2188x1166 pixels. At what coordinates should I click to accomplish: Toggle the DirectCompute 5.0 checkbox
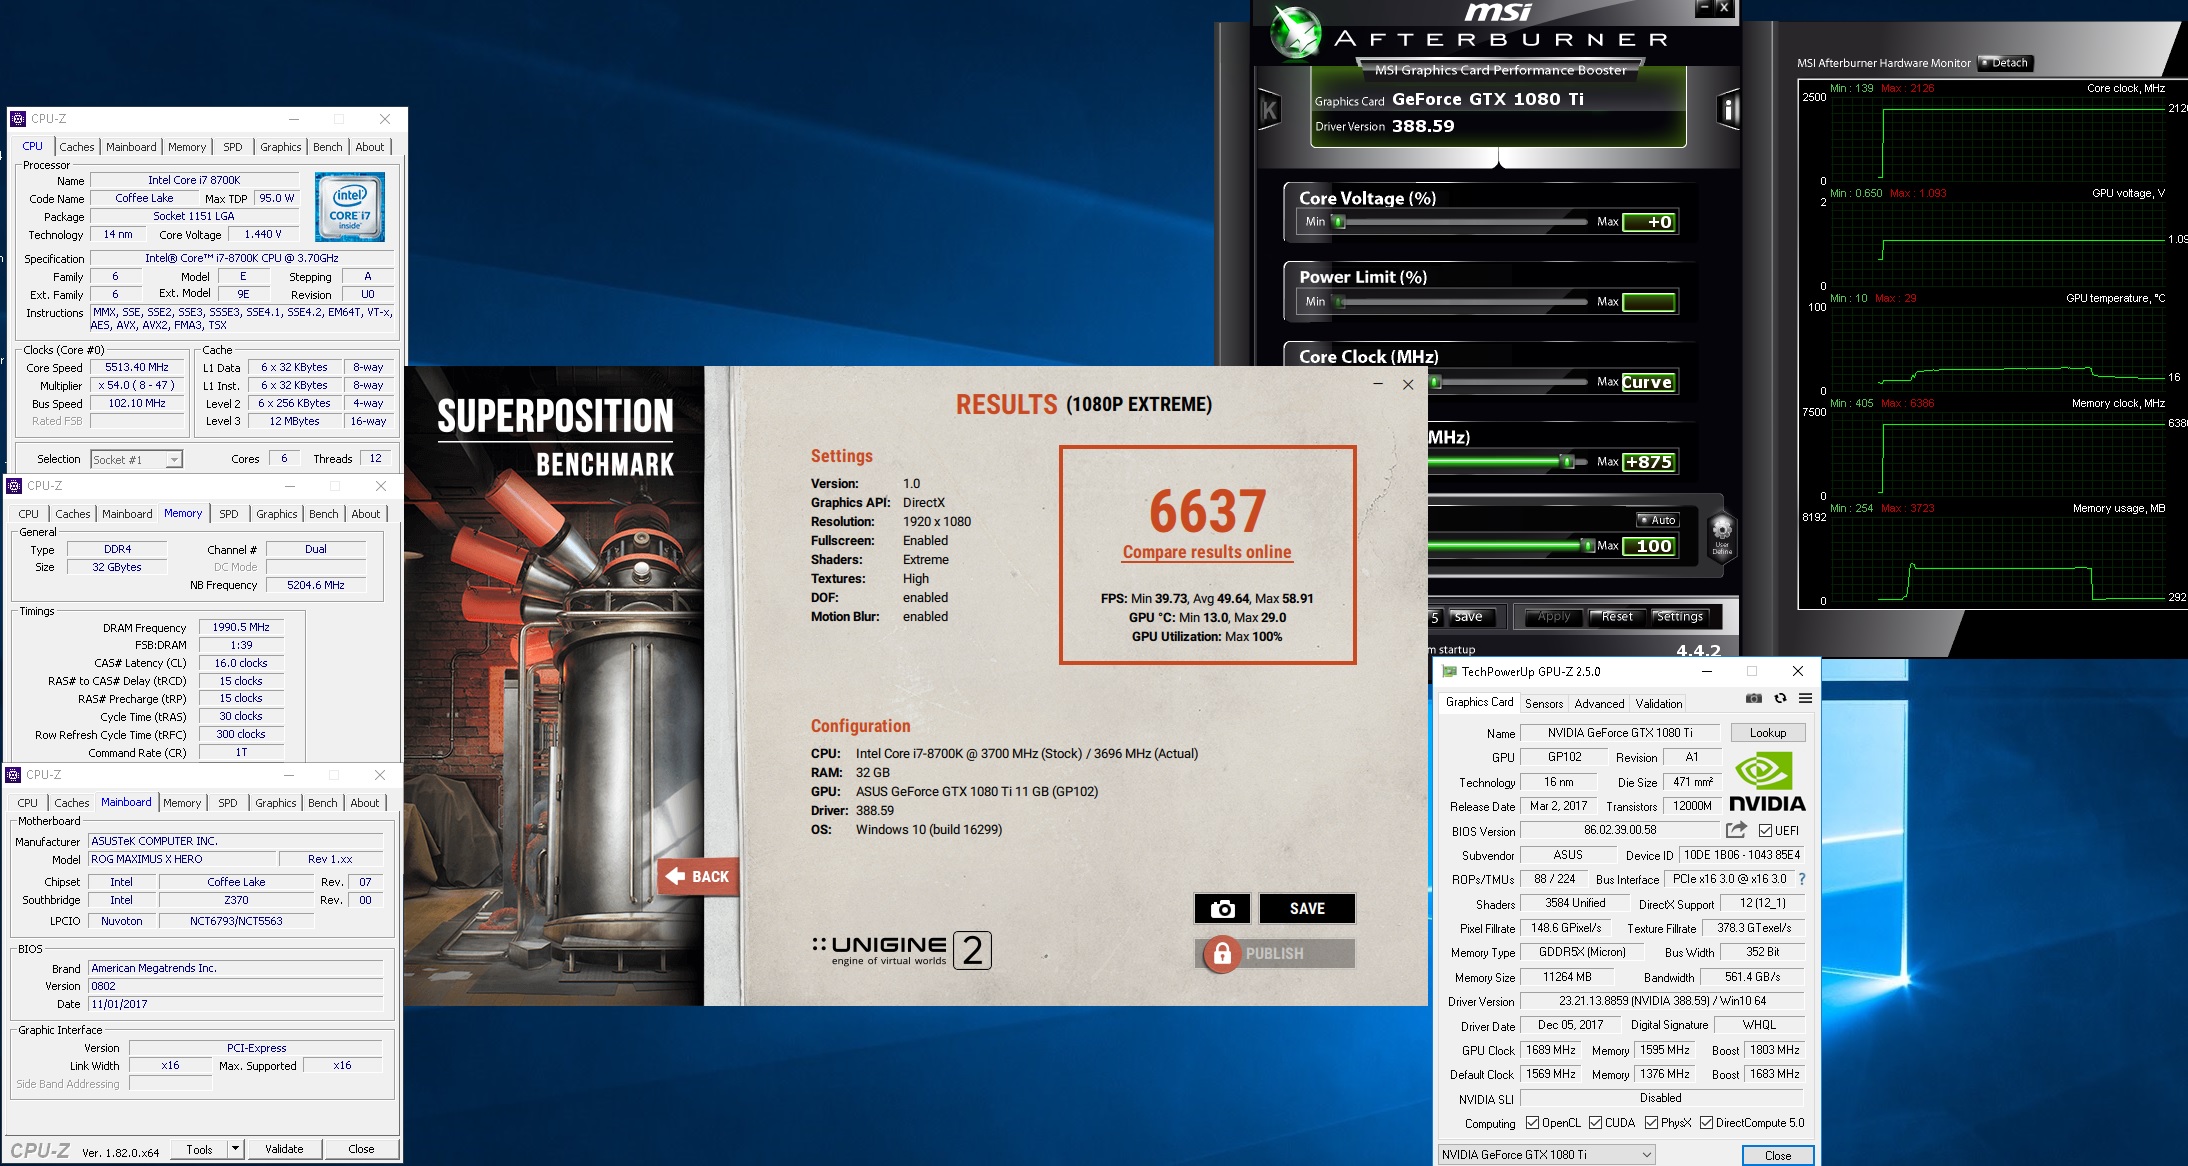(1706, 1123)
